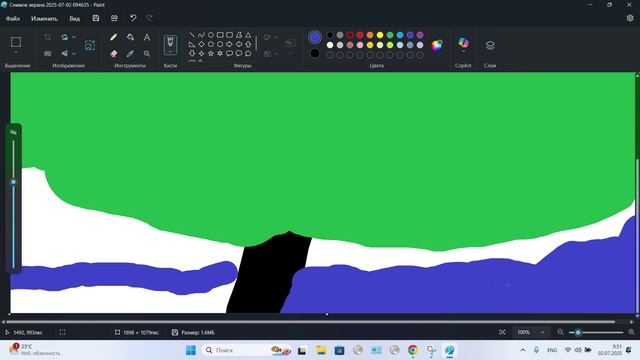The height and width of the screenshot is (360, 640).
Task: Pick the Diamond shape
Action: pos(201,44)
